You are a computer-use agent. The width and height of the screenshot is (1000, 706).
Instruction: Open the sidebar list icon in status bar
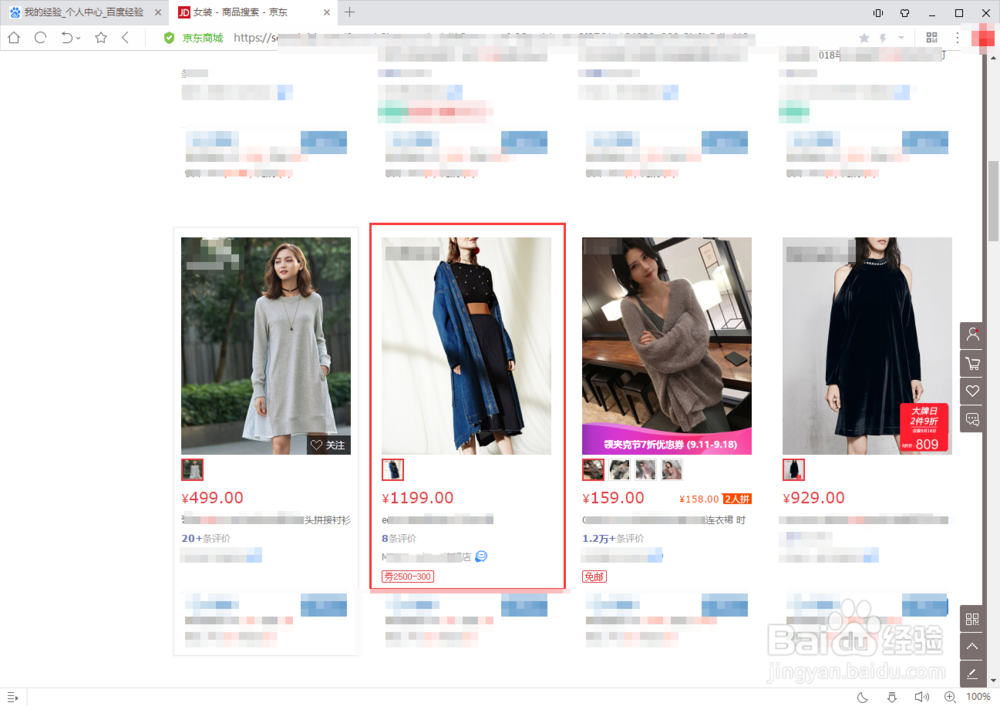click(13, 697)
